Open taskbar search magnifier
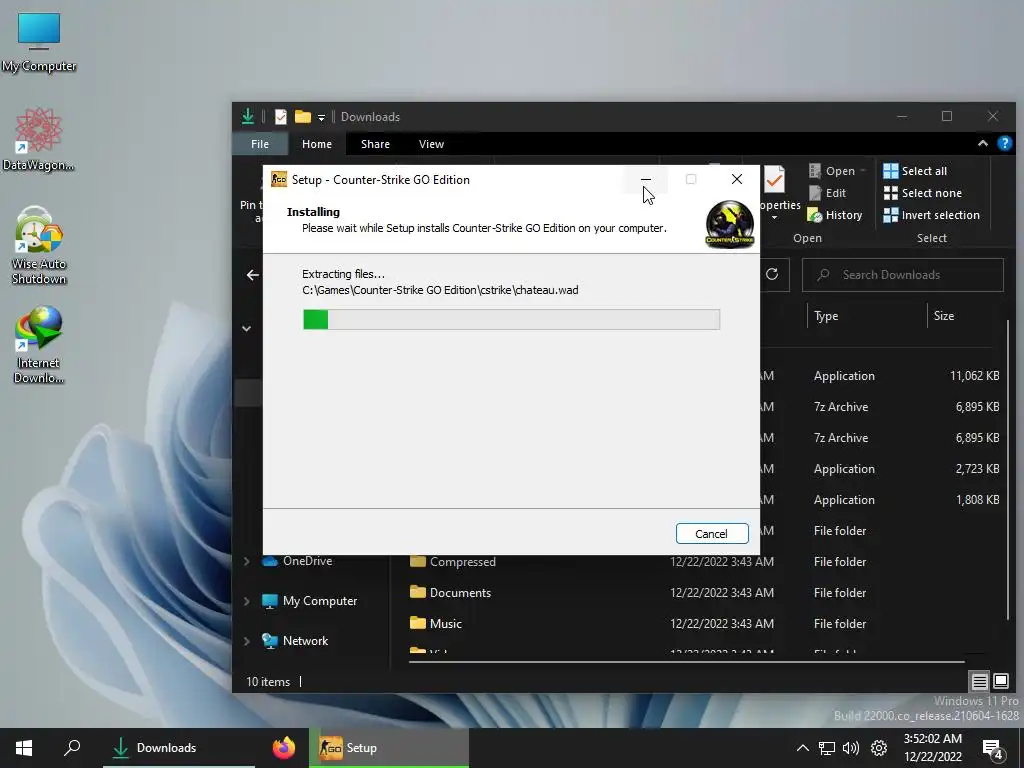Image resolution: width=1024 pixels, height=768 pixels. pyautogui.click(x=72, y=748)
